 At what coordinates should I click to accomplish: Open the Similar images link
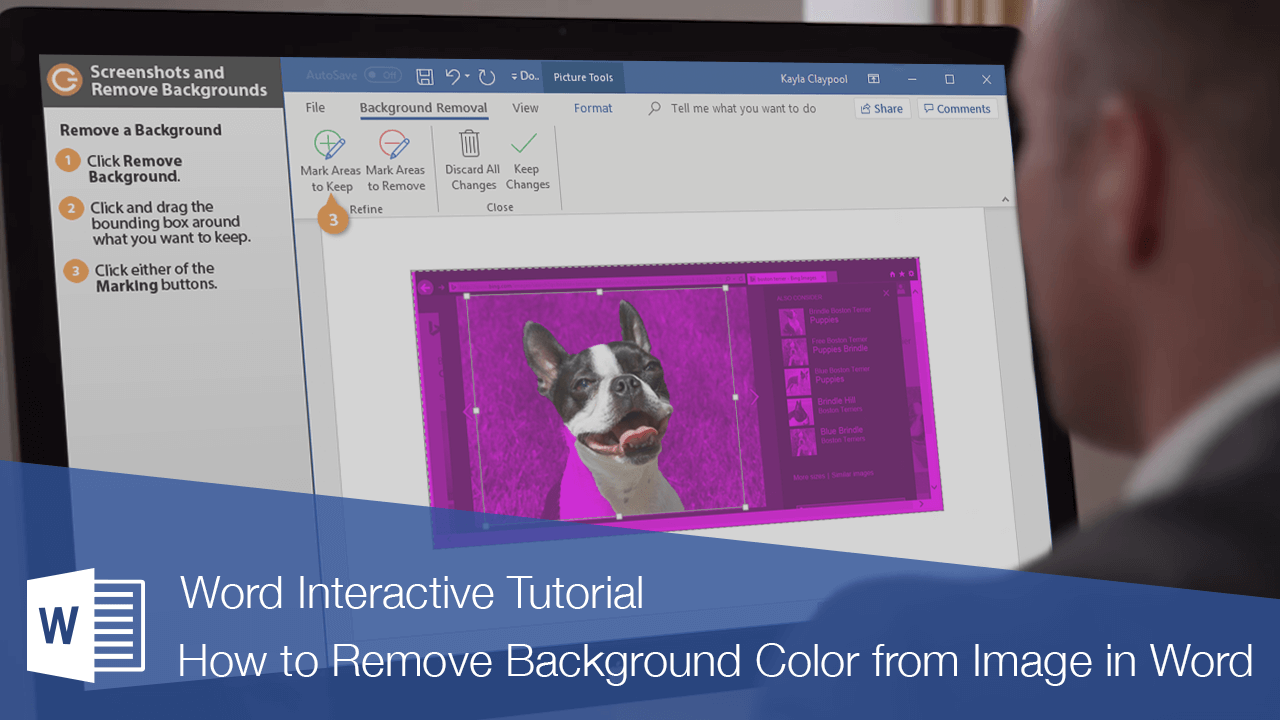click(853, 474)
